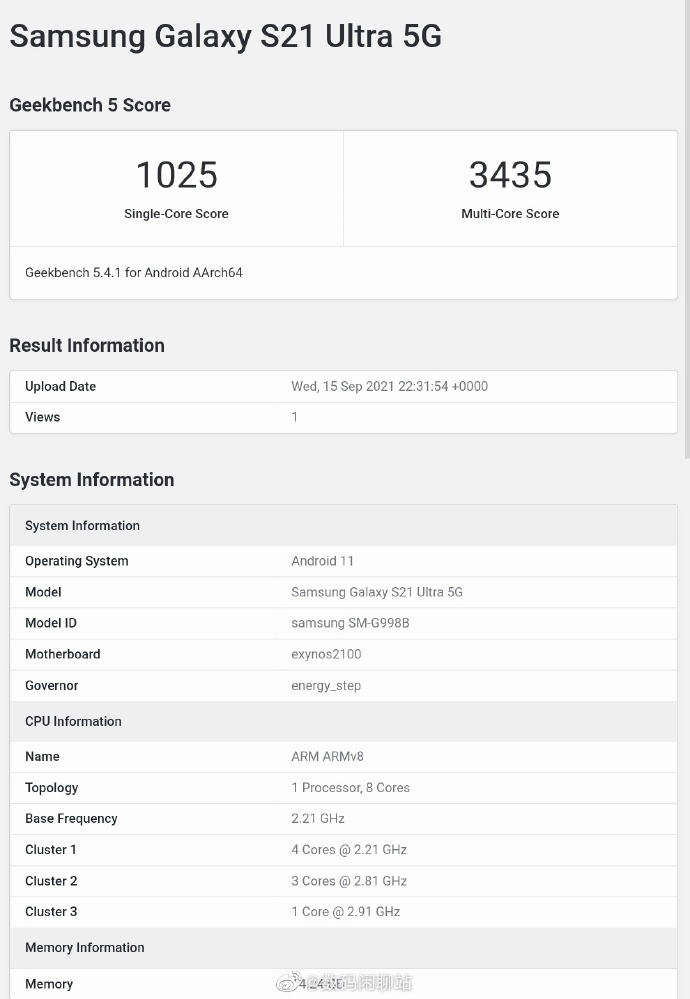Select the 1 Processor, 8 Cores value
This screenshot has height=999, width=690.
[350, 787]
